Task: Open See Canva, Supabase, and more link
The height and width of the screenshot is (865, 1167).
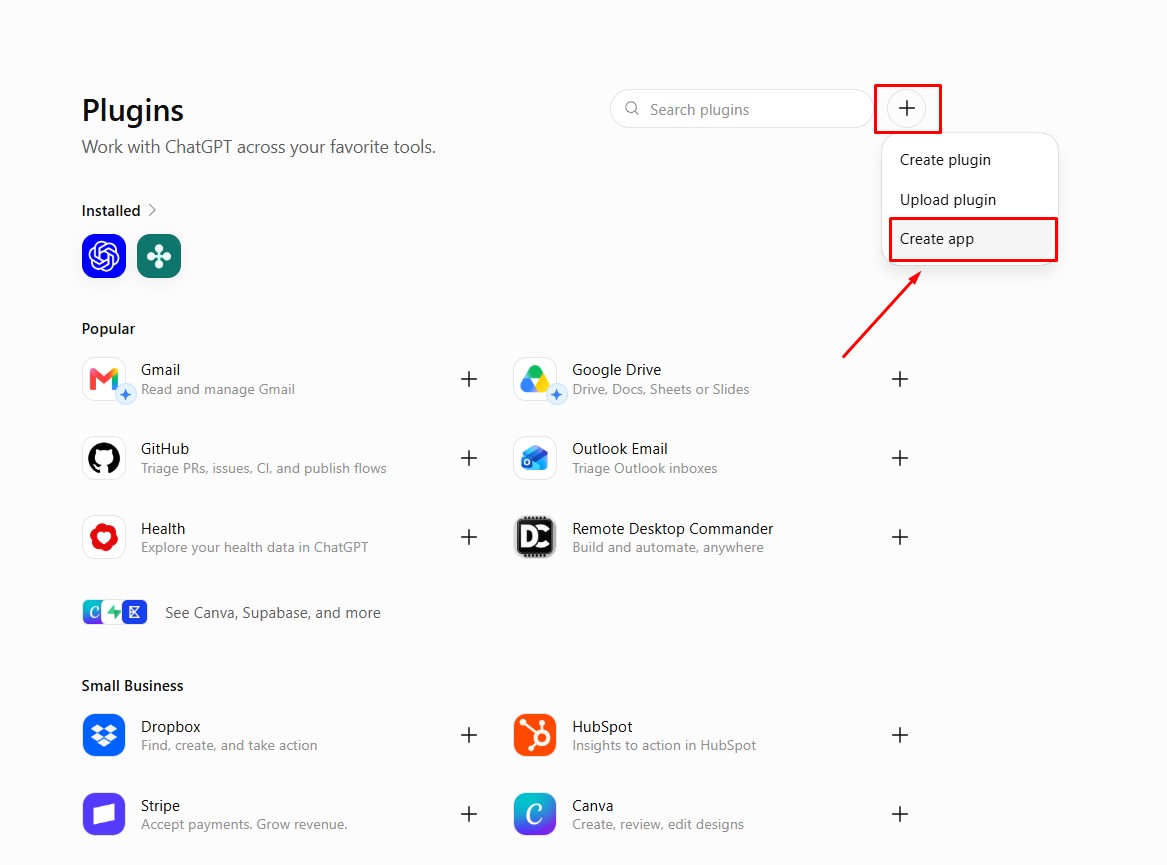Action: click(x=273, y=613)
